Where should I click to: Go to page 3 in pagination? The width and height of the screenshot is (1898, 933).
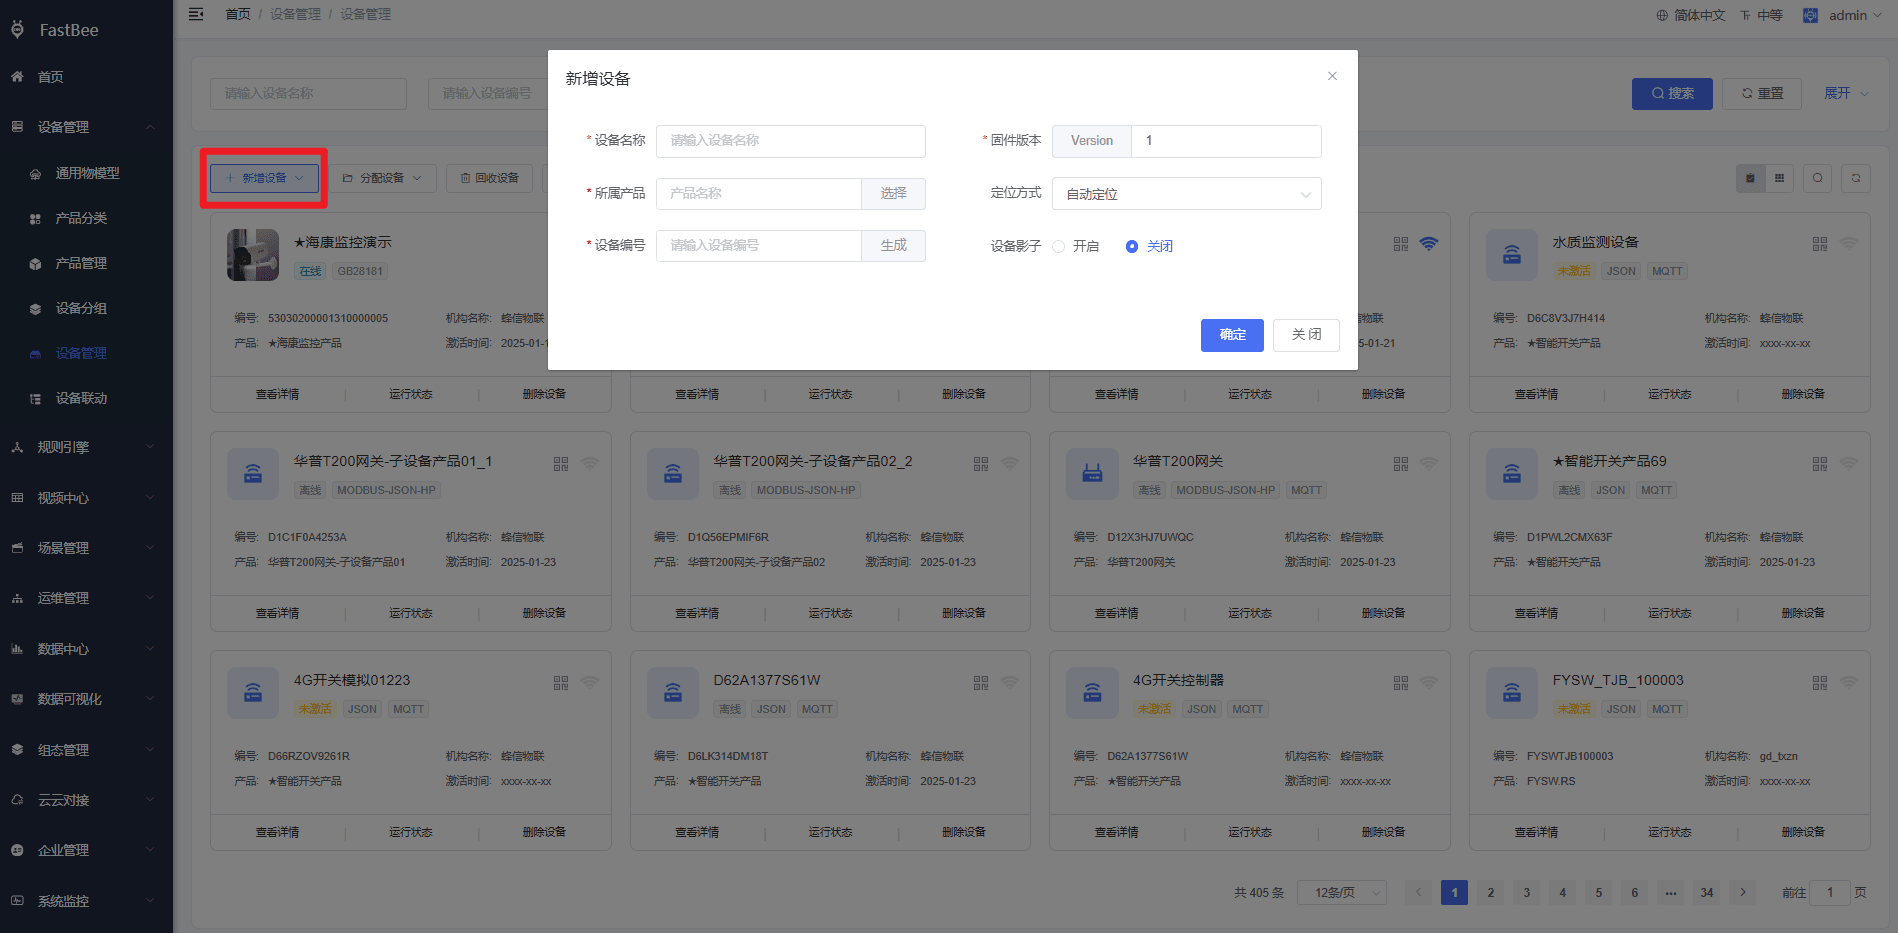(1527, 892)
